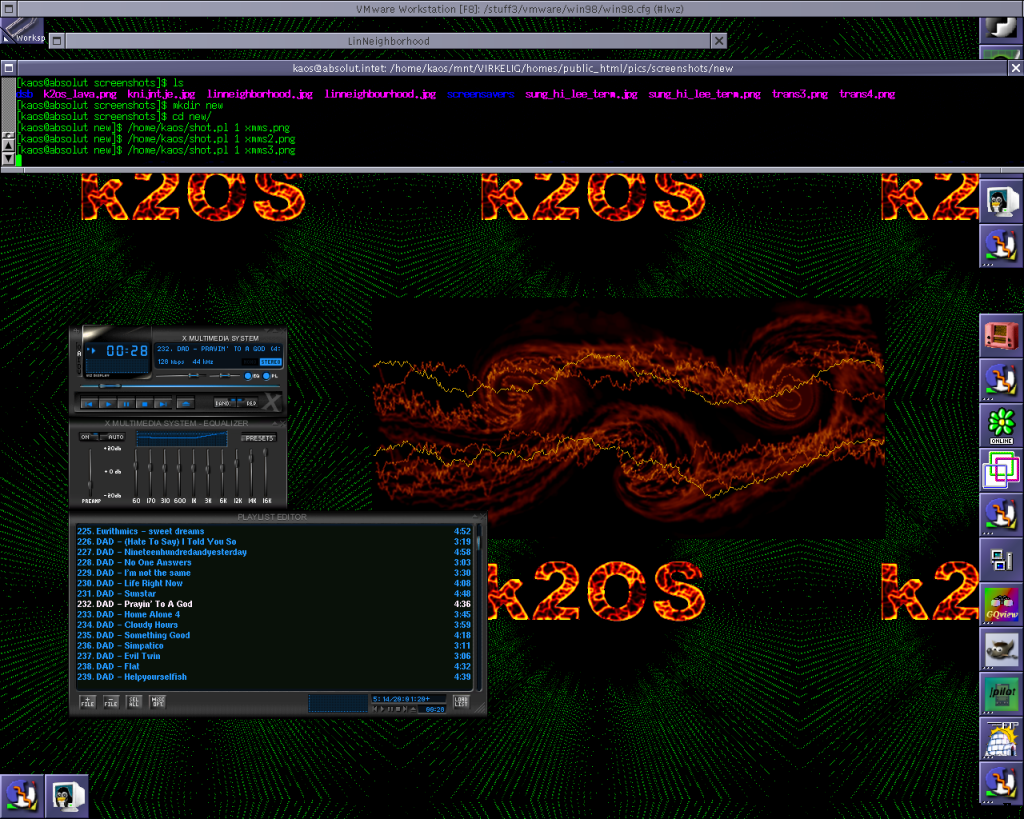Image resolution: width=1024 pixels, height=819 pixels.
Task: Click the Workspace clip icon in top-left
Action: point(23,30)
